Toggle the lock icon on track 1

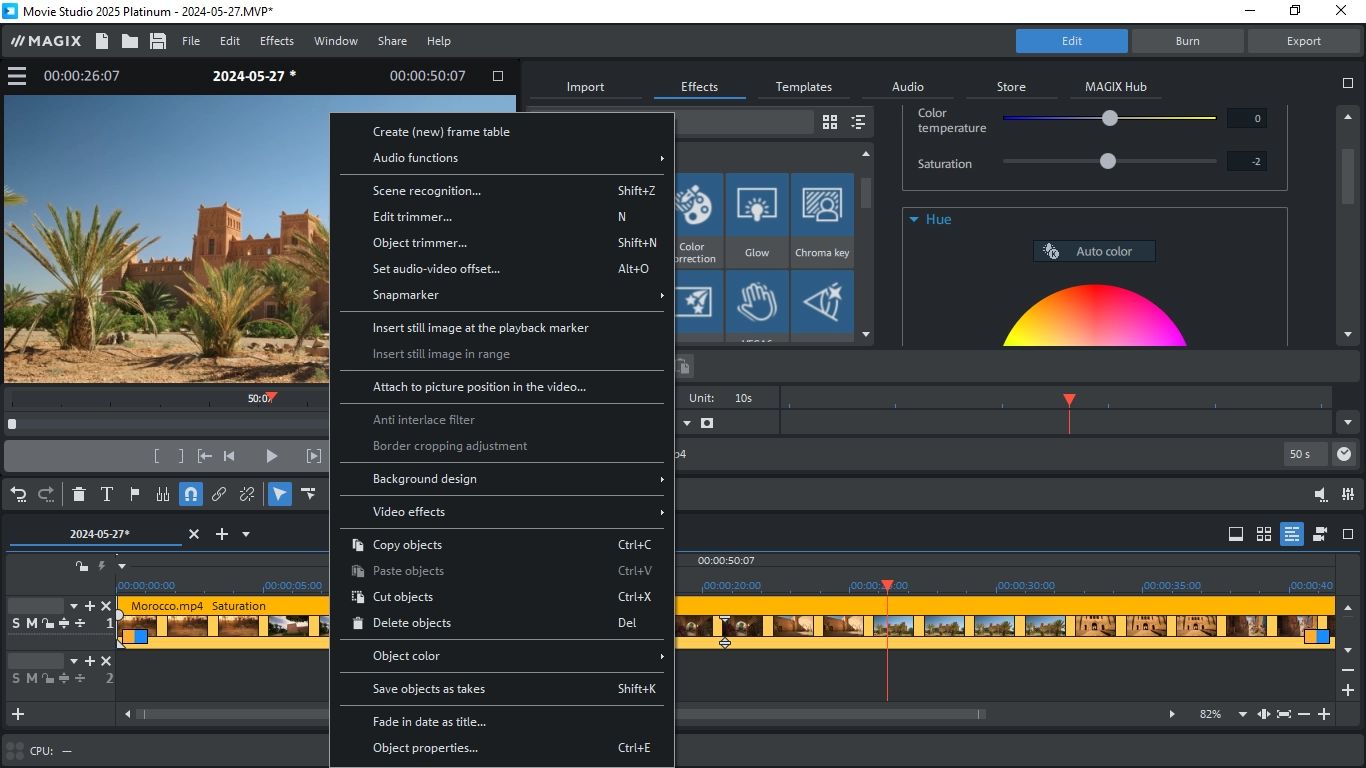47,624
